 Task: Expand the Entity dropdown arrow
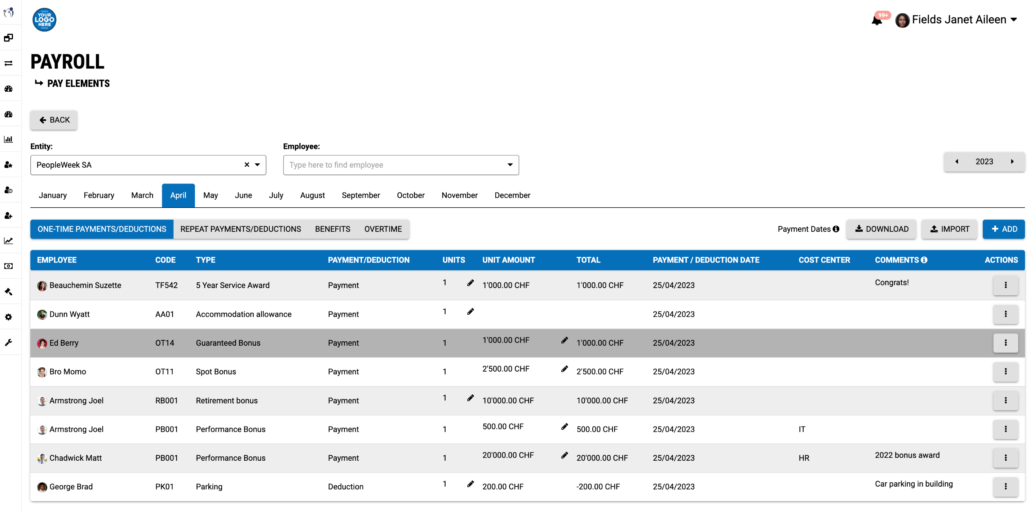(x=258, y=165)
